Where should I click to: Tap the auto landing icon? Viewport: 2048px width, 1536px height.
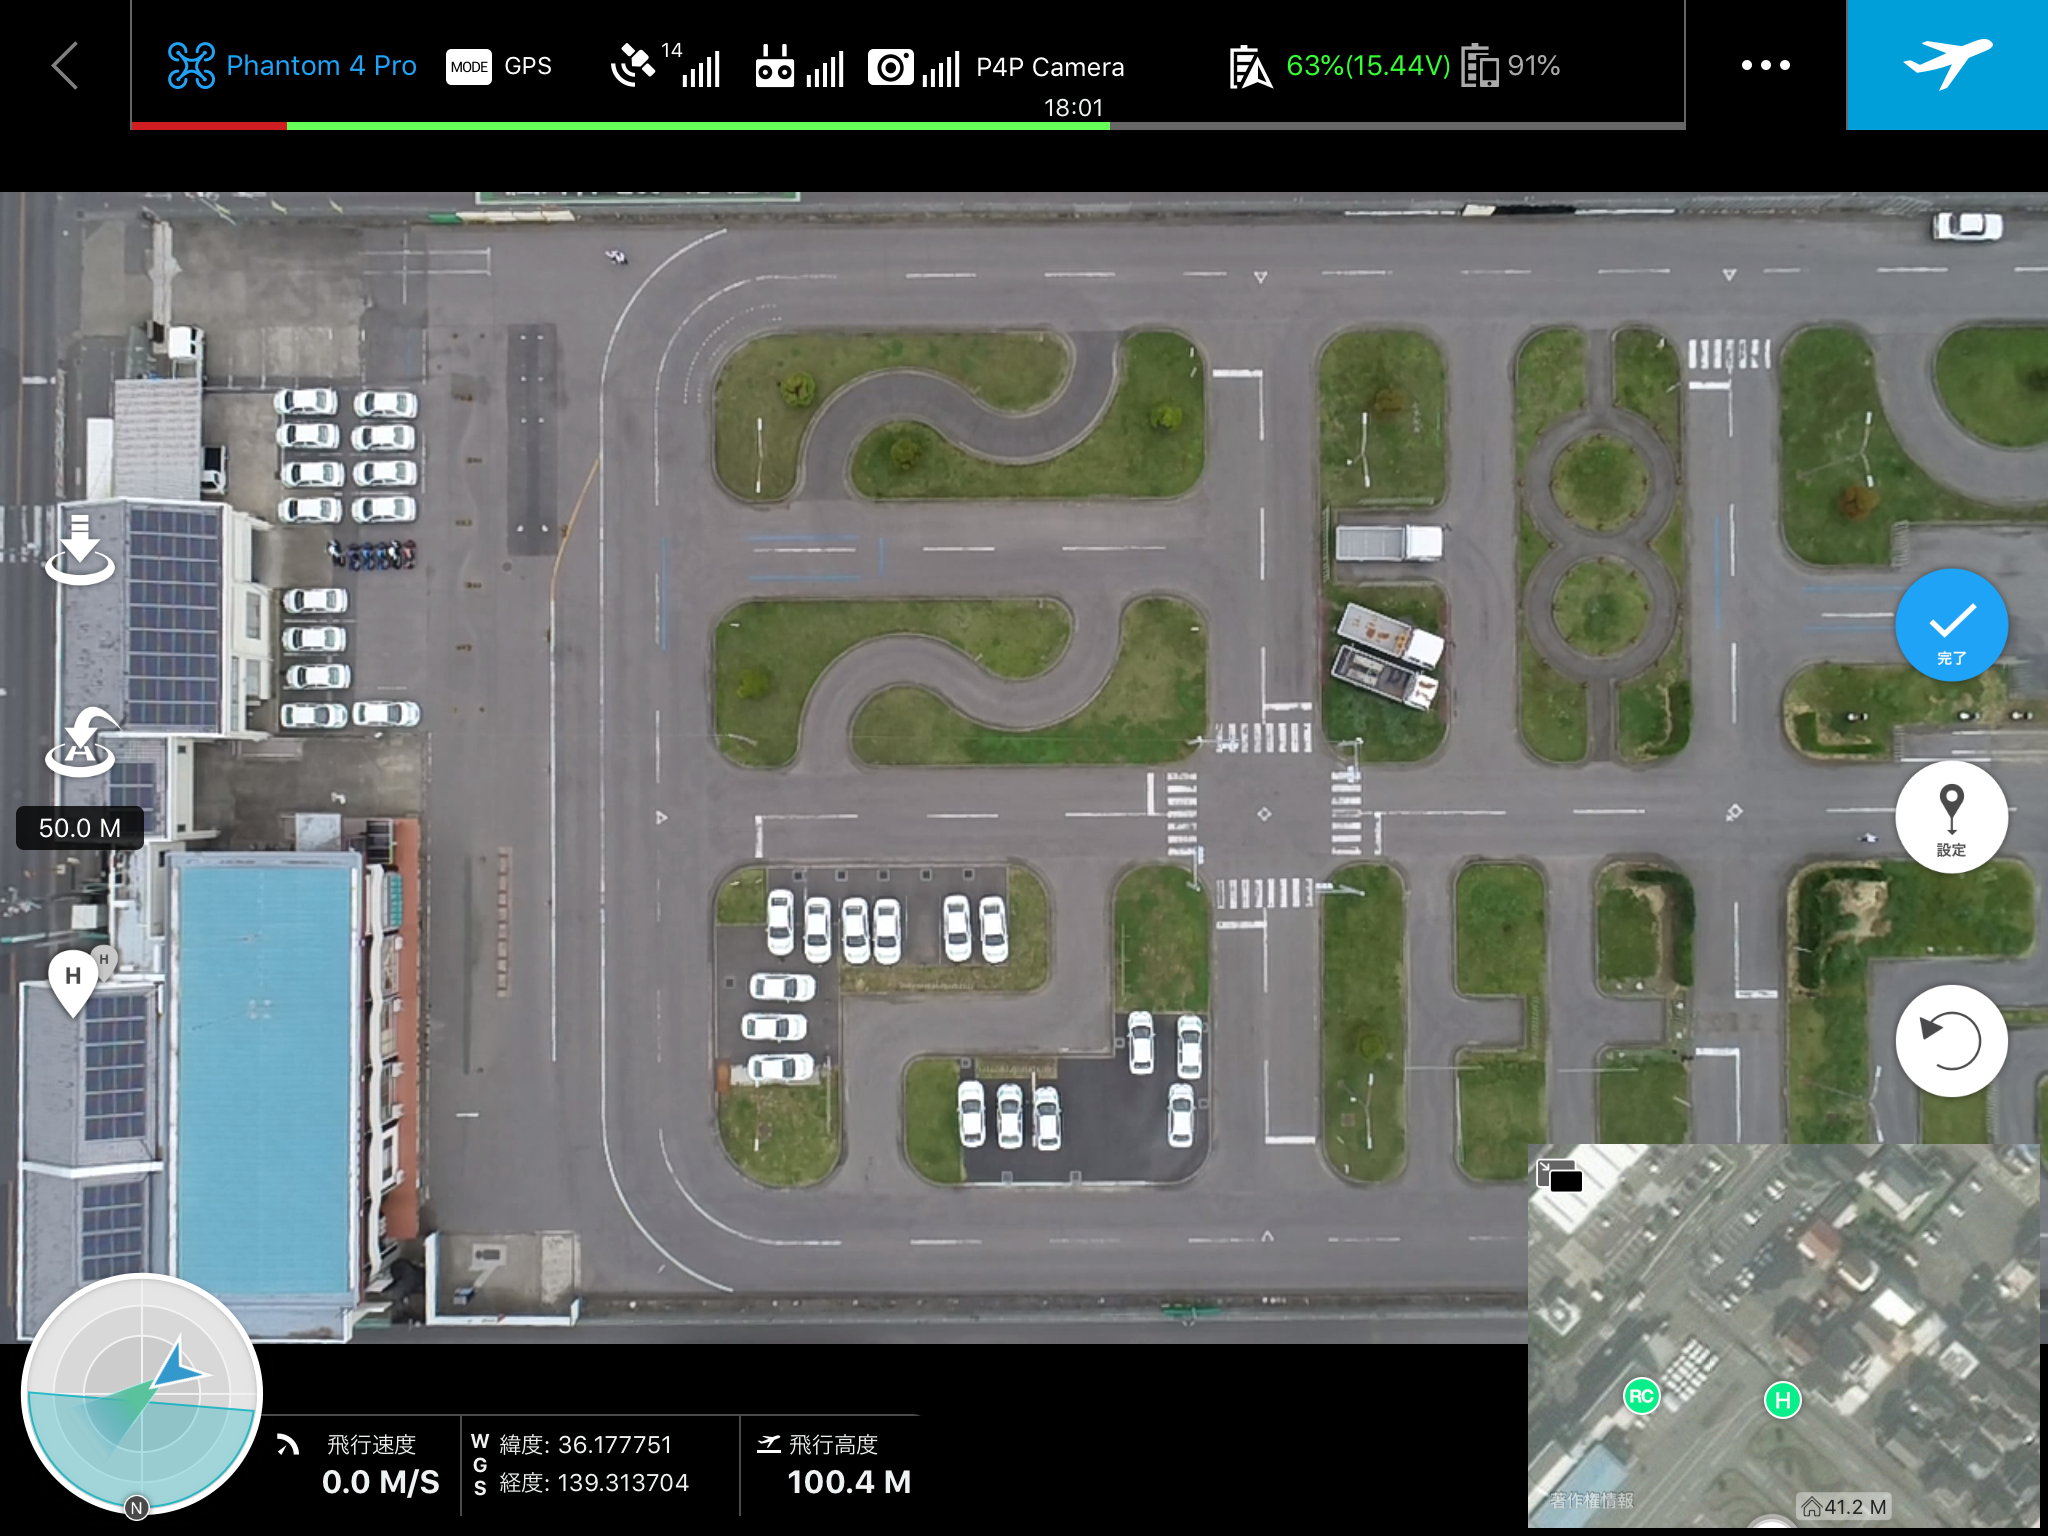80,549
